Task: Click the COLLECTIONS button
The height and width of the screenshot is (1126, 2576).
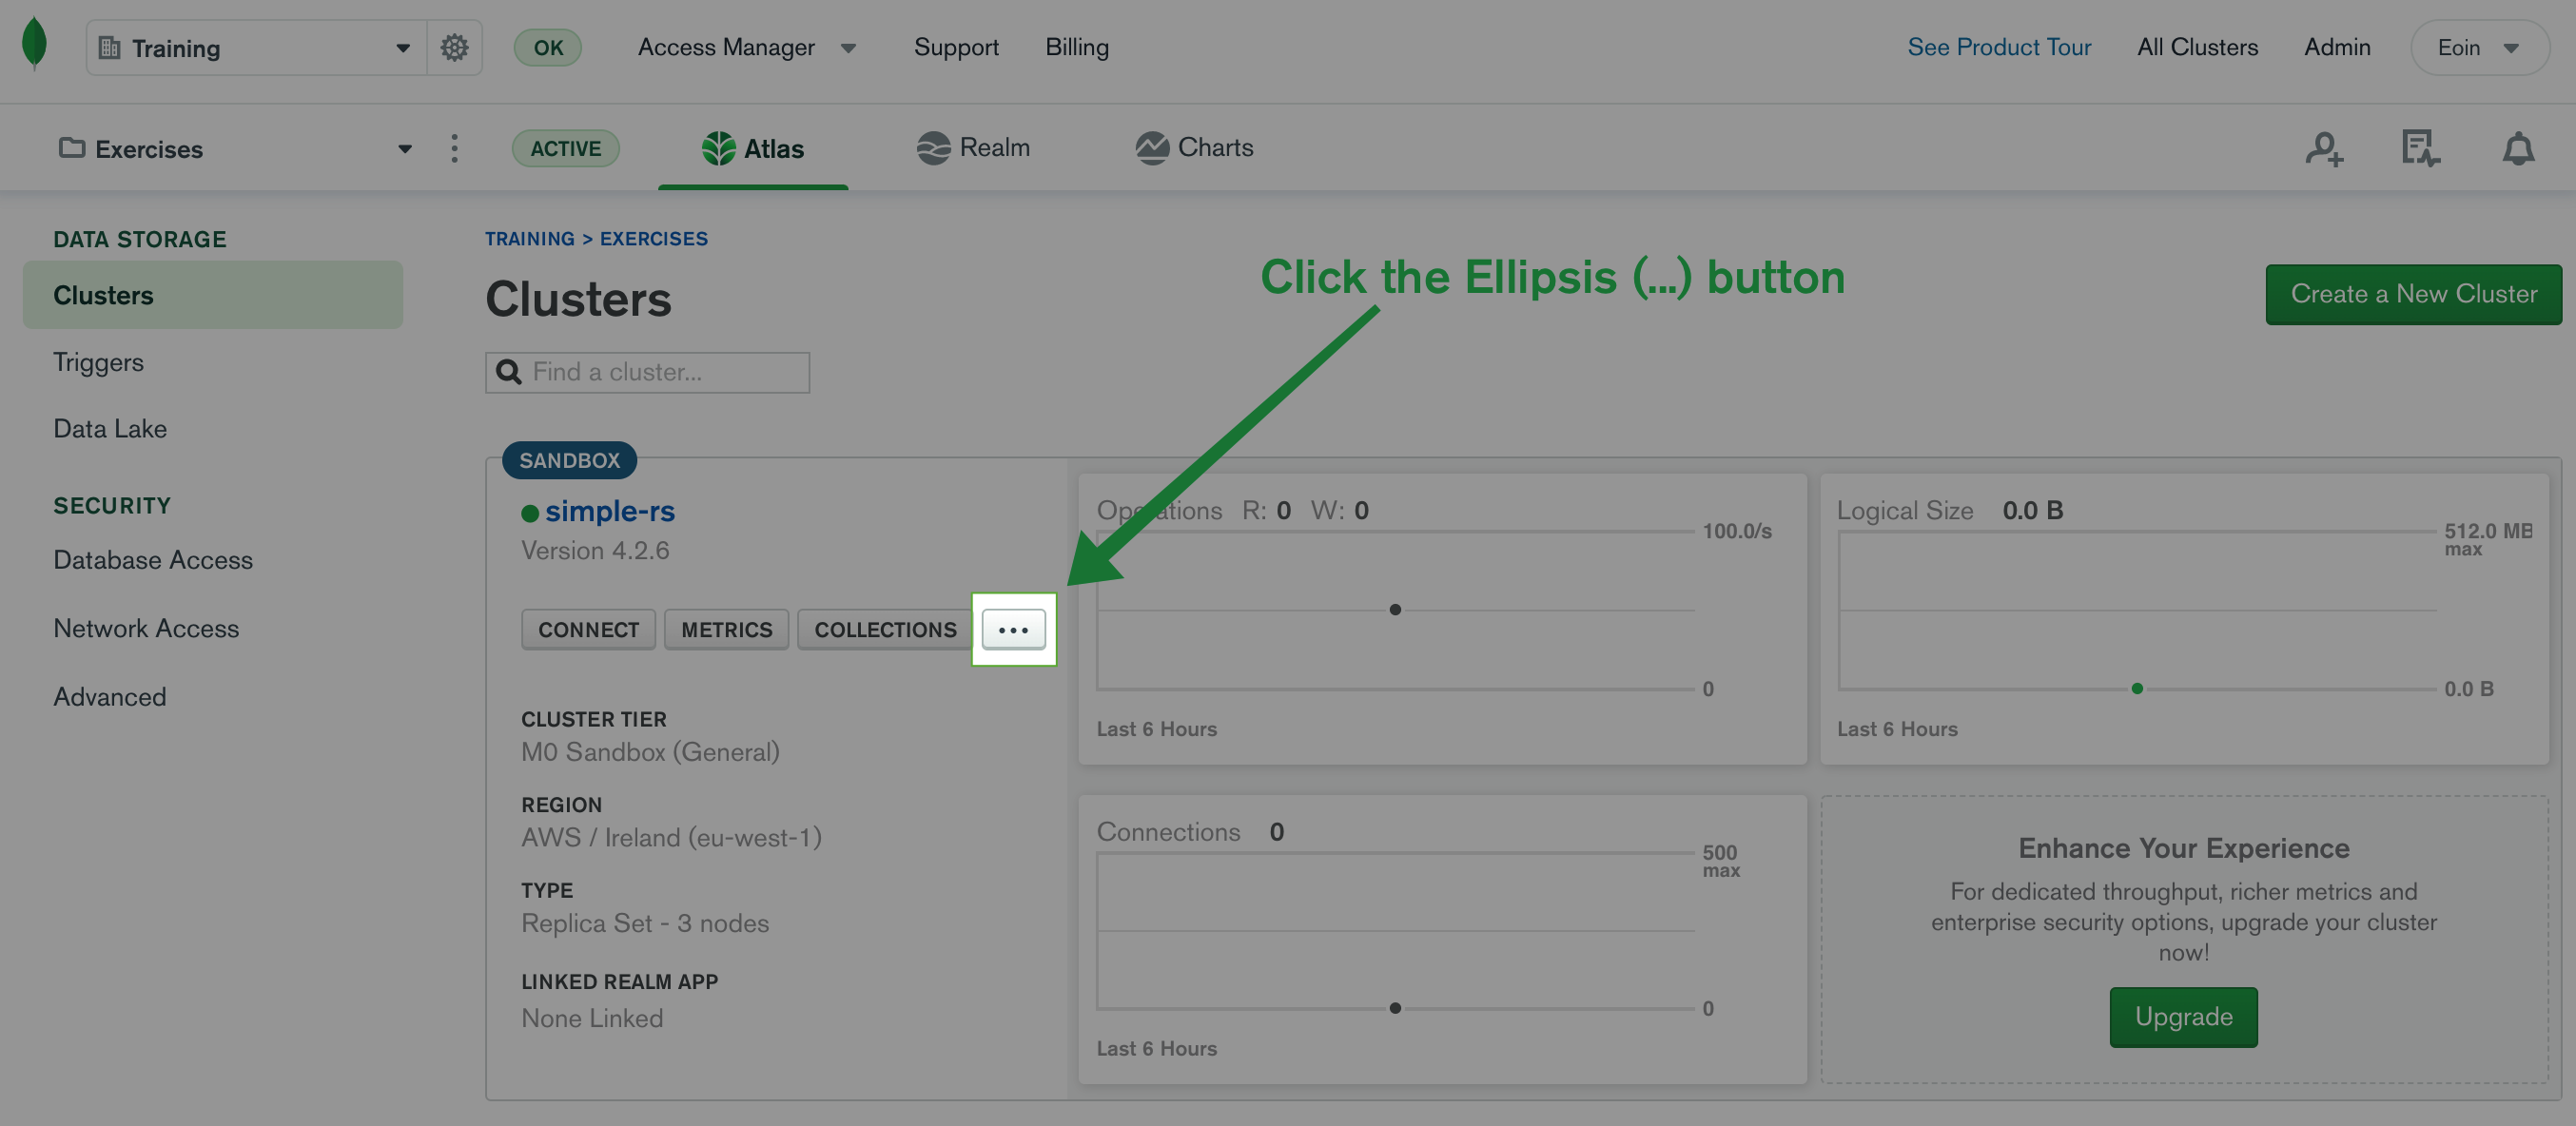Action: pyautogui.click(x=885, y=630)
